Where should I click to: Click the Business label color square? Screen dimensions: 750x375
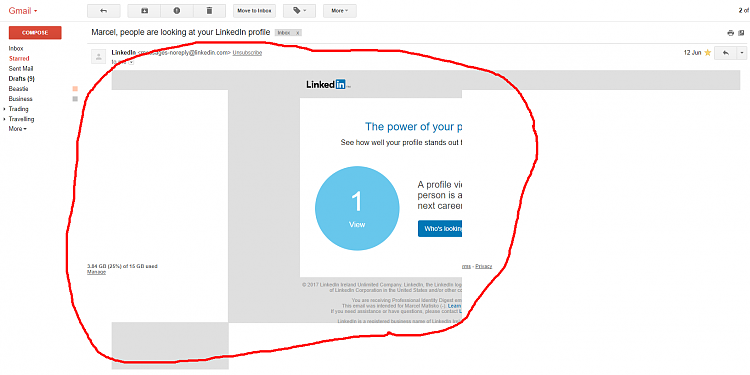75,99
